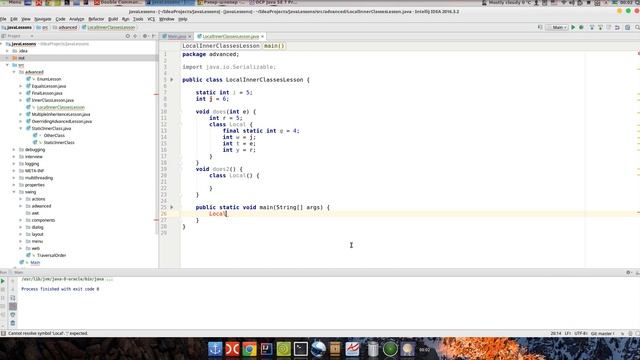Open the Analyze menu
Image resolution: width=640 pixels, height=360 pixels.
pyautogui.click(x=76, y=19)
